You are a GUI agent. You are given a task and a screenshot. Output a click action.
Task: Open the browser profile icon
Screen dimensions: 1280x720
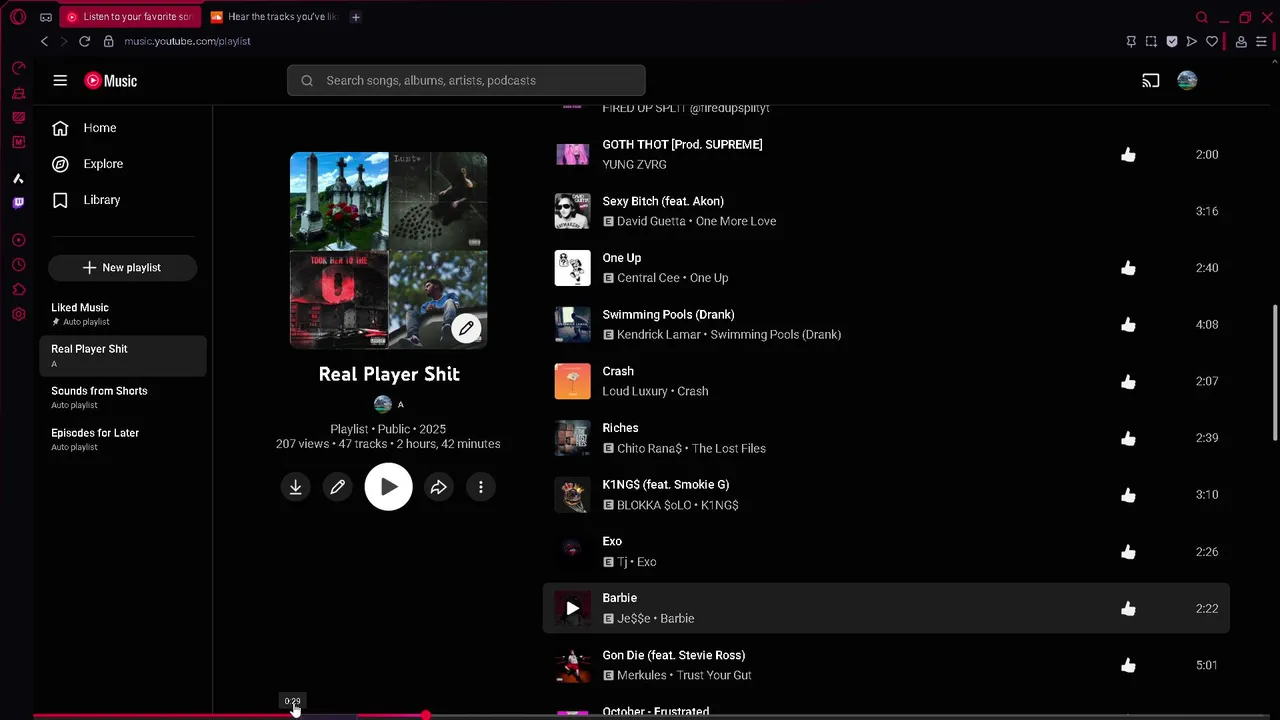point(1241,41)
